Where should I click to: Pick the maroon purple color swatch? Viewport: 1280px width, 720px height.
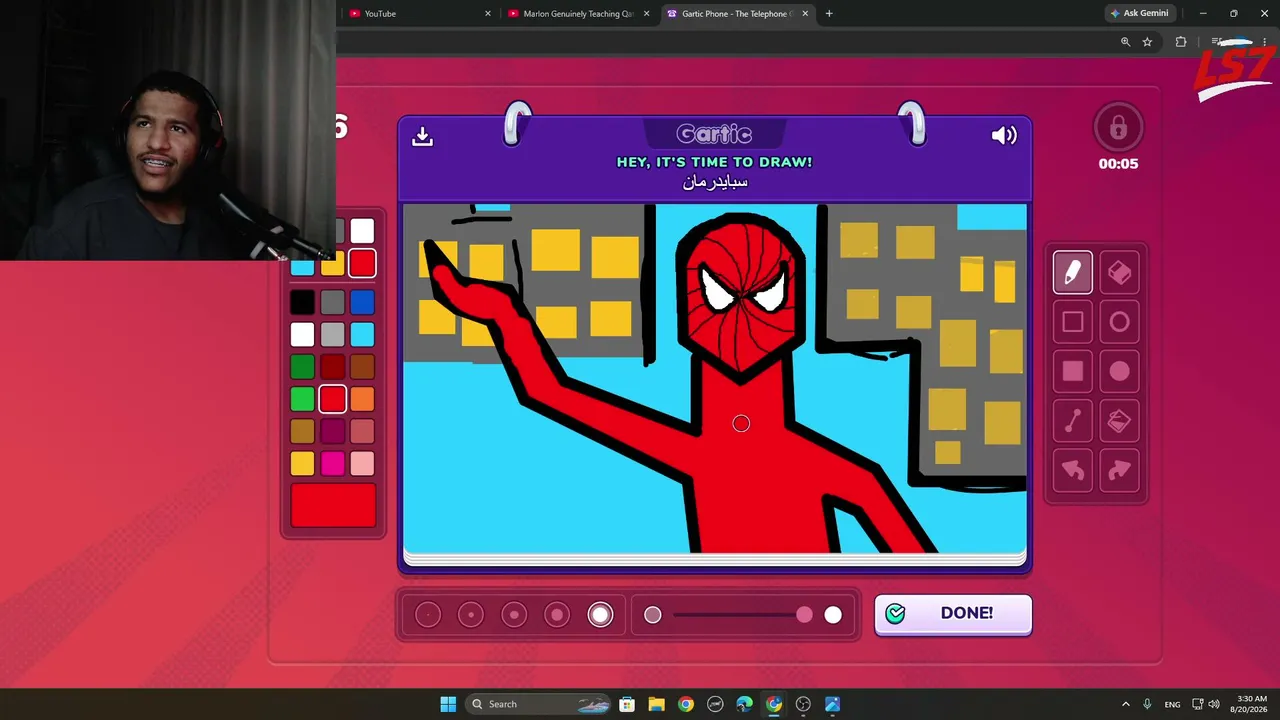(x=332, y=431)
